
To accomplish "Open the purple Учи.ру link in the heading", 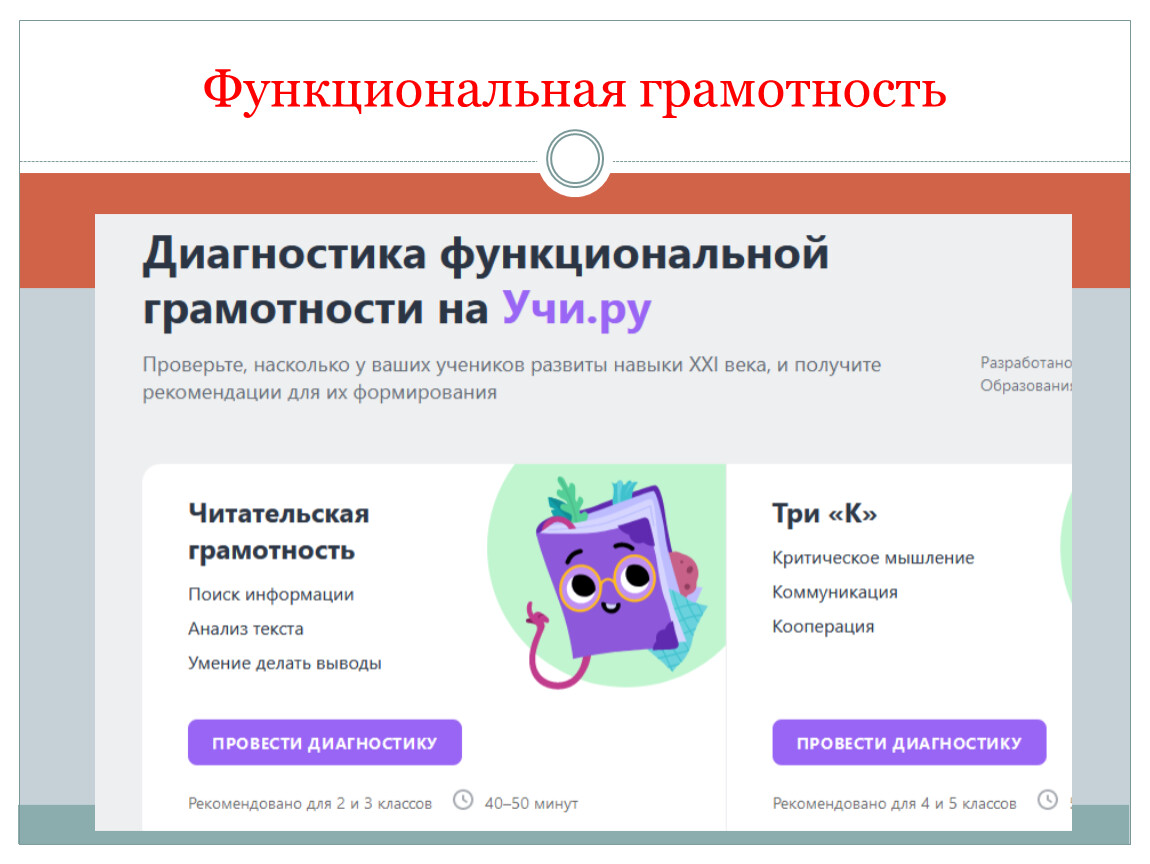I will point(576,309).
